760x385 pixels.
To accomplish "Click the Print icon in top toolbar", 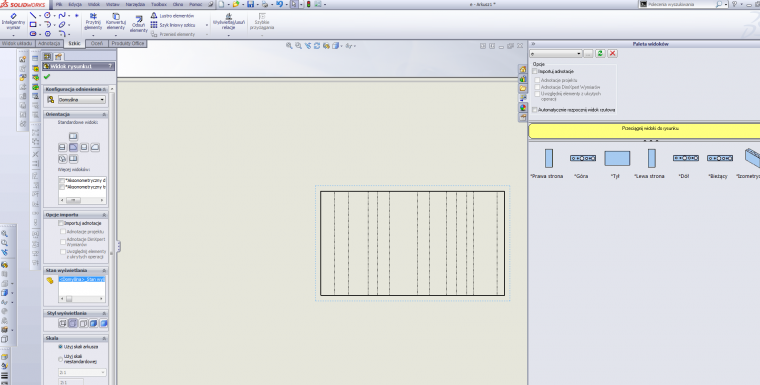I will [x=265, y=4].
